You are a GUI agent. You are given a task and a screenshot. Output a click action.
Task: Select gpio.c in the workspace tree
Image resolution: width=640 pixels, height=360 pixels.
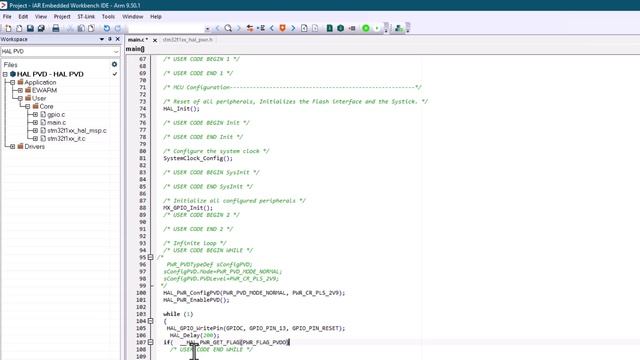56,115
